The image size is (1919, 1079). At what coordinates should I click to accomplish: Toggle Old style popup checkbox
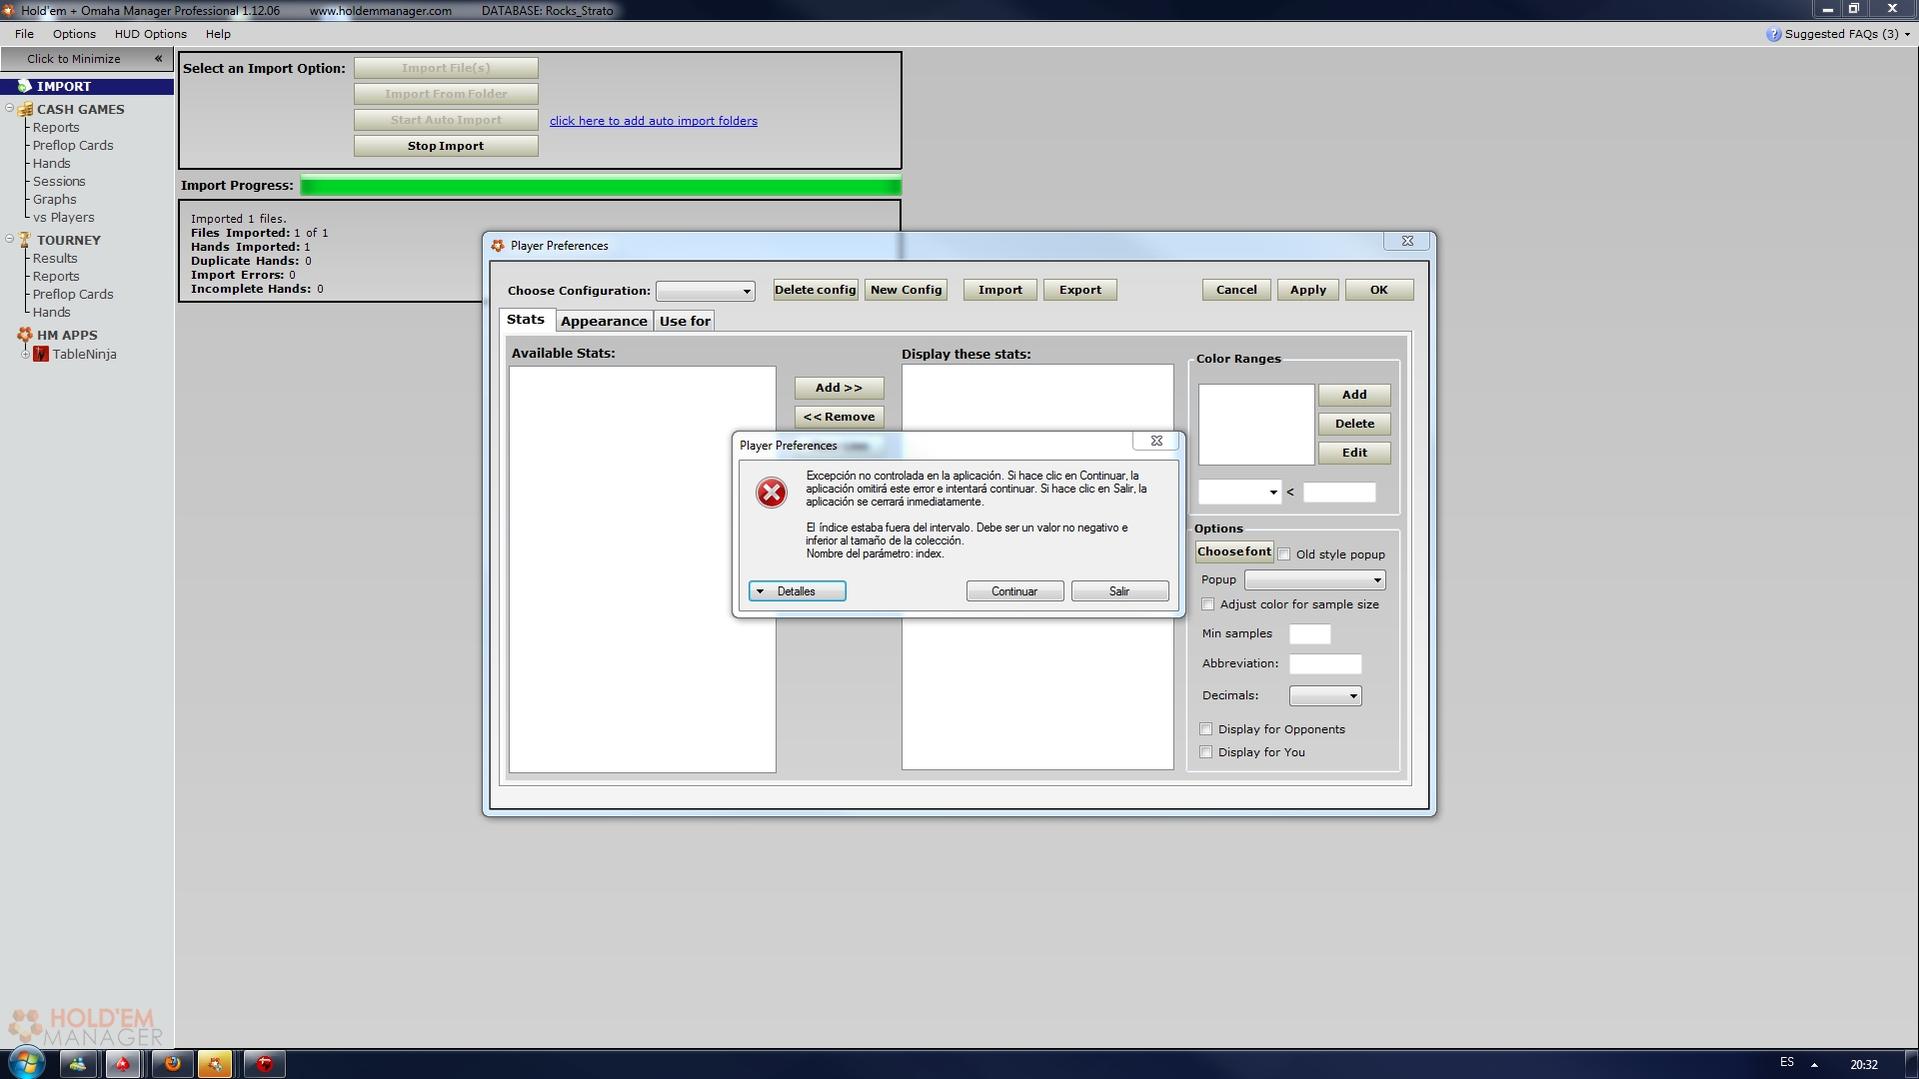pyautogui.click(x=1284, y=554)
